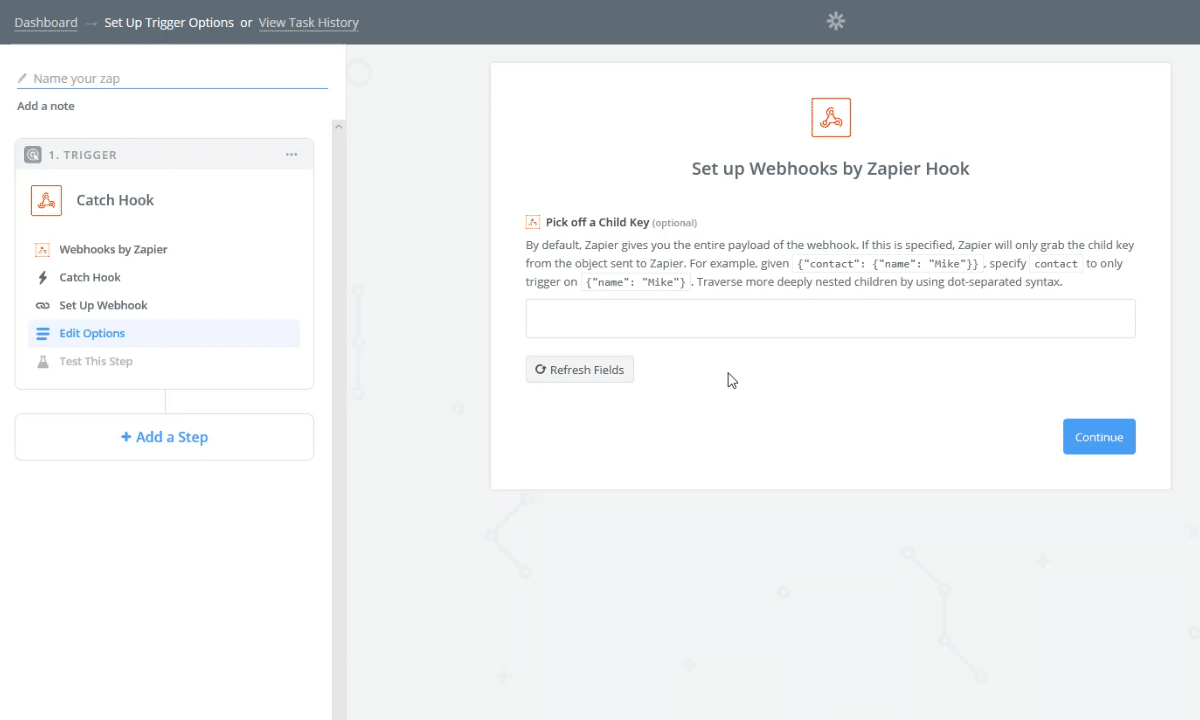Click the pencil icon beside zap name
The image size is (1200, 720).
click(x=22, y=78)
